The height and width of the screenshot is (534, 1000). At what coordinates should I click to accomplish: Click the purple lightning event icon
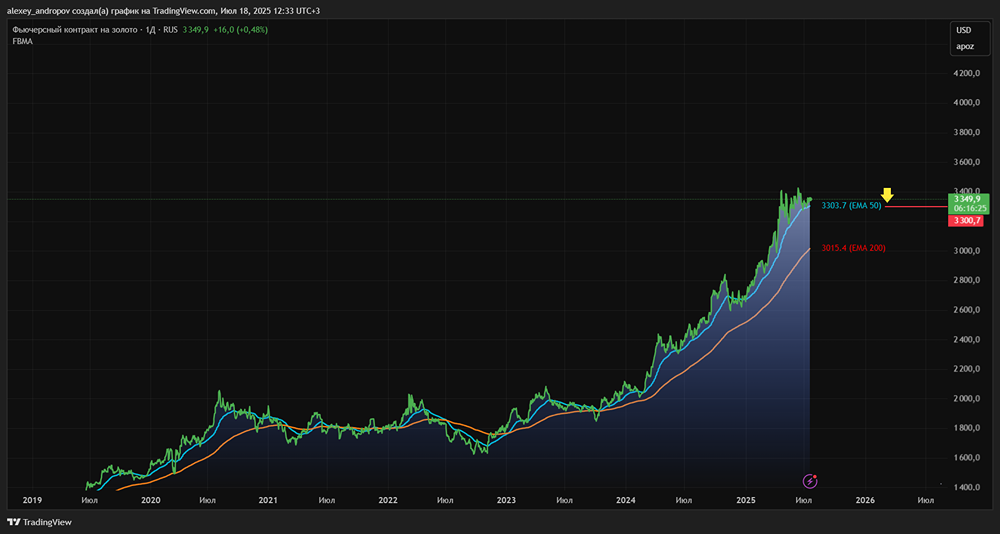(x=810, y=480)
